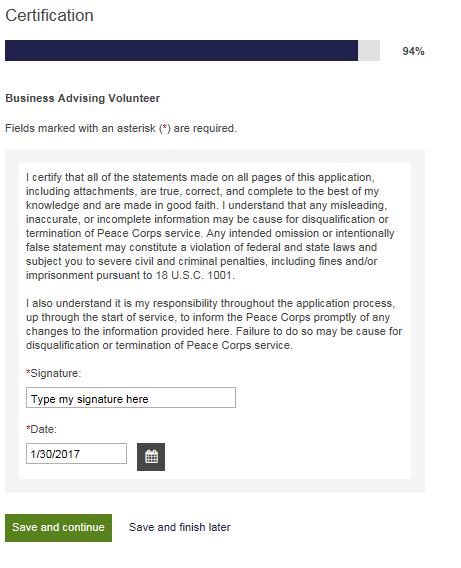Click the Signature field label
The image size is (461, 568).
56,373
